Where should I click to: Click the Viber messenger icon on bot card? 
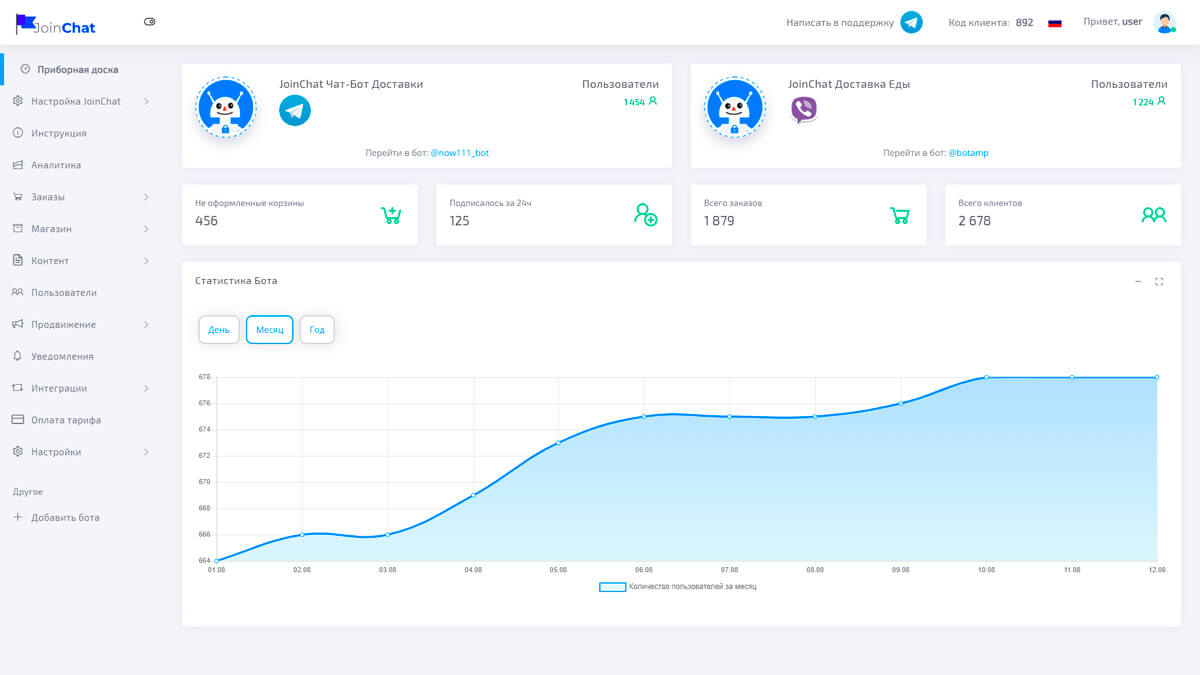point(804,110)
